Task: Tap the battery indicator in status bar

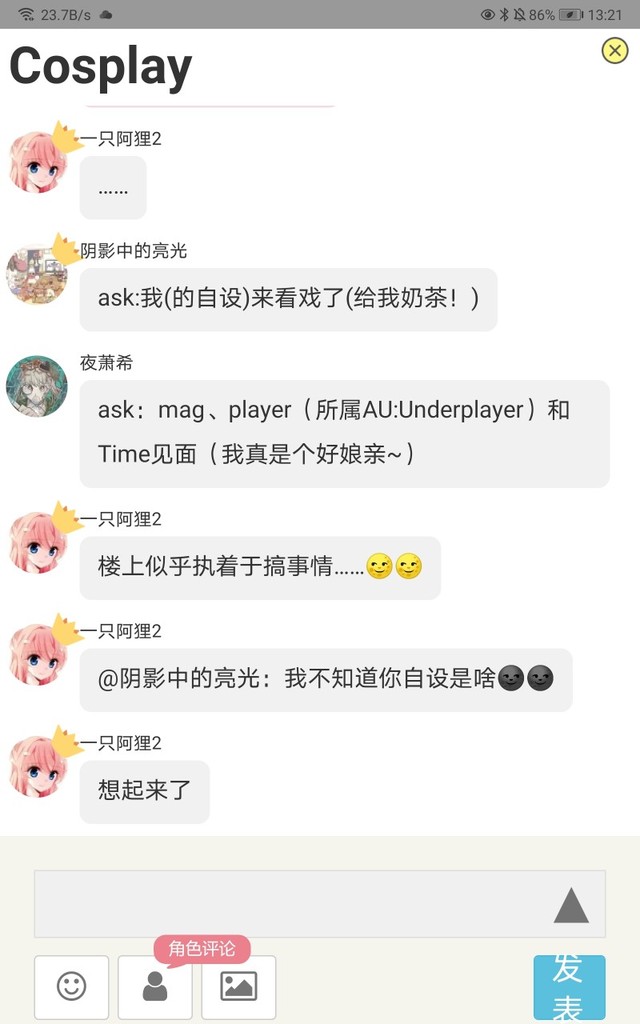Action: [571, 14]
